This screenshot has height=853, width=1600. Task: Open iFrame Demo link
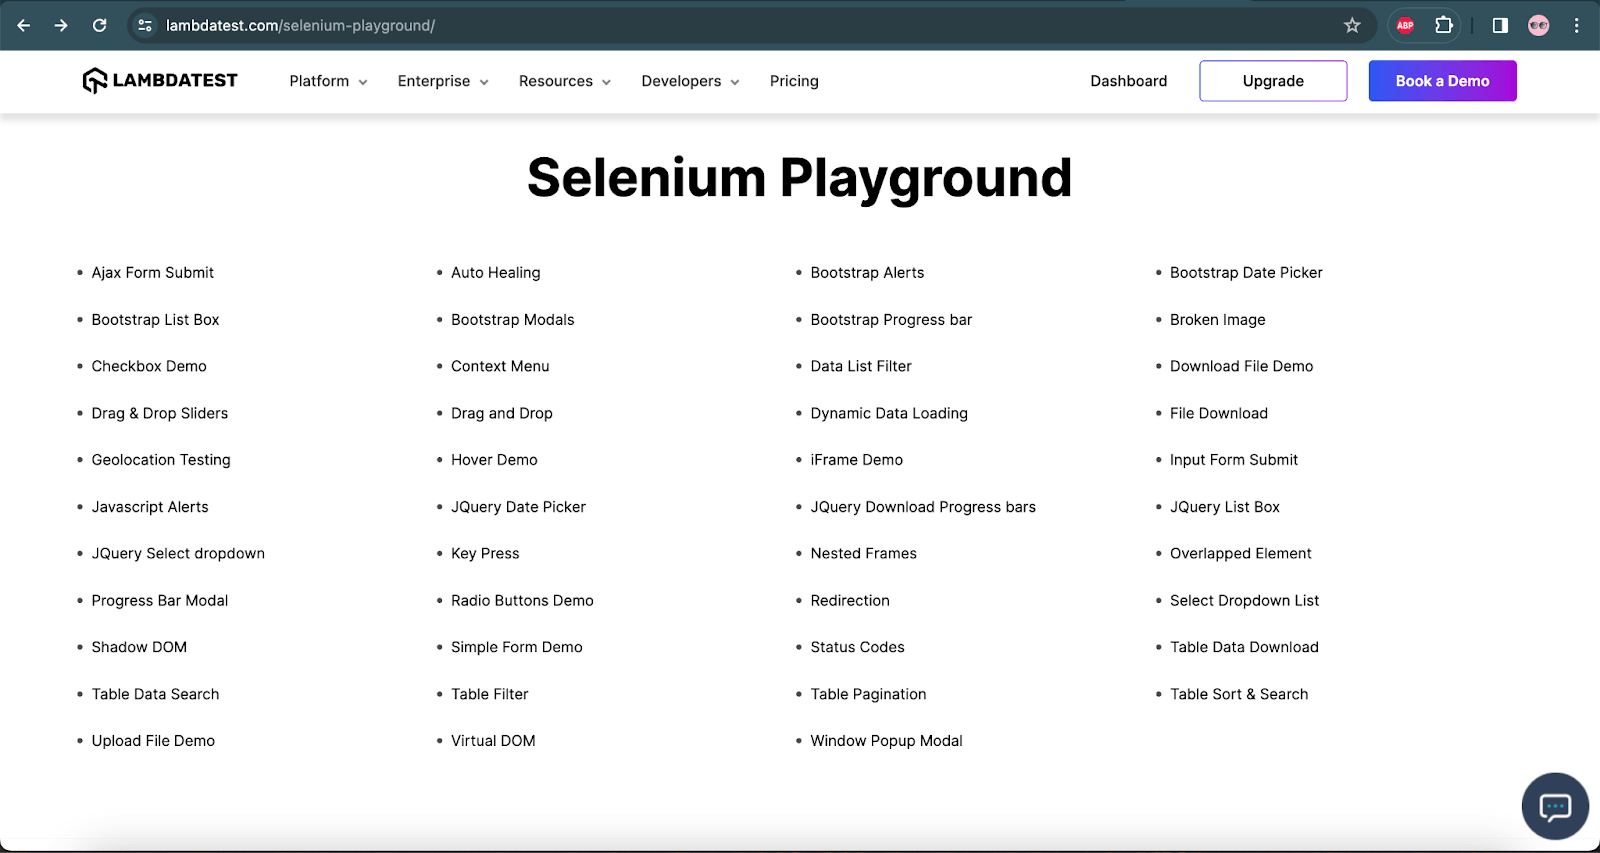pyautogui.click(x=856, y=460)
